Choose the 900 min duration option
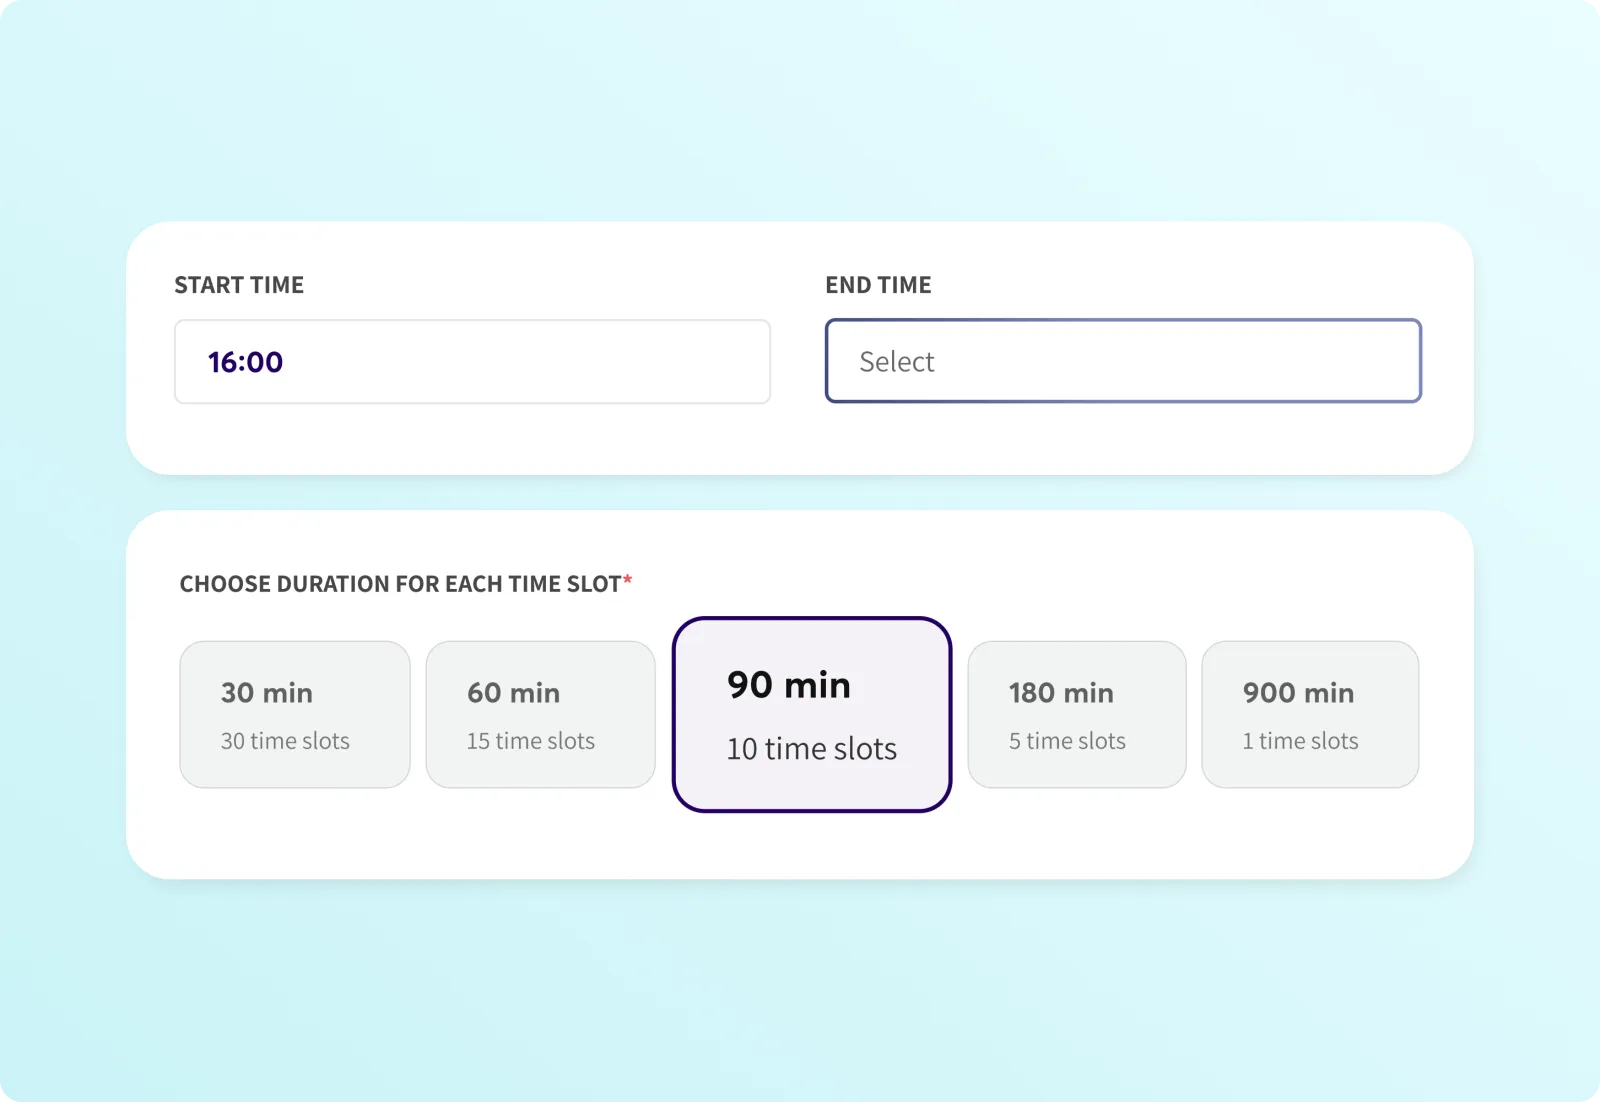This screenshot has height=1102, width=1600. (1309, 714)
